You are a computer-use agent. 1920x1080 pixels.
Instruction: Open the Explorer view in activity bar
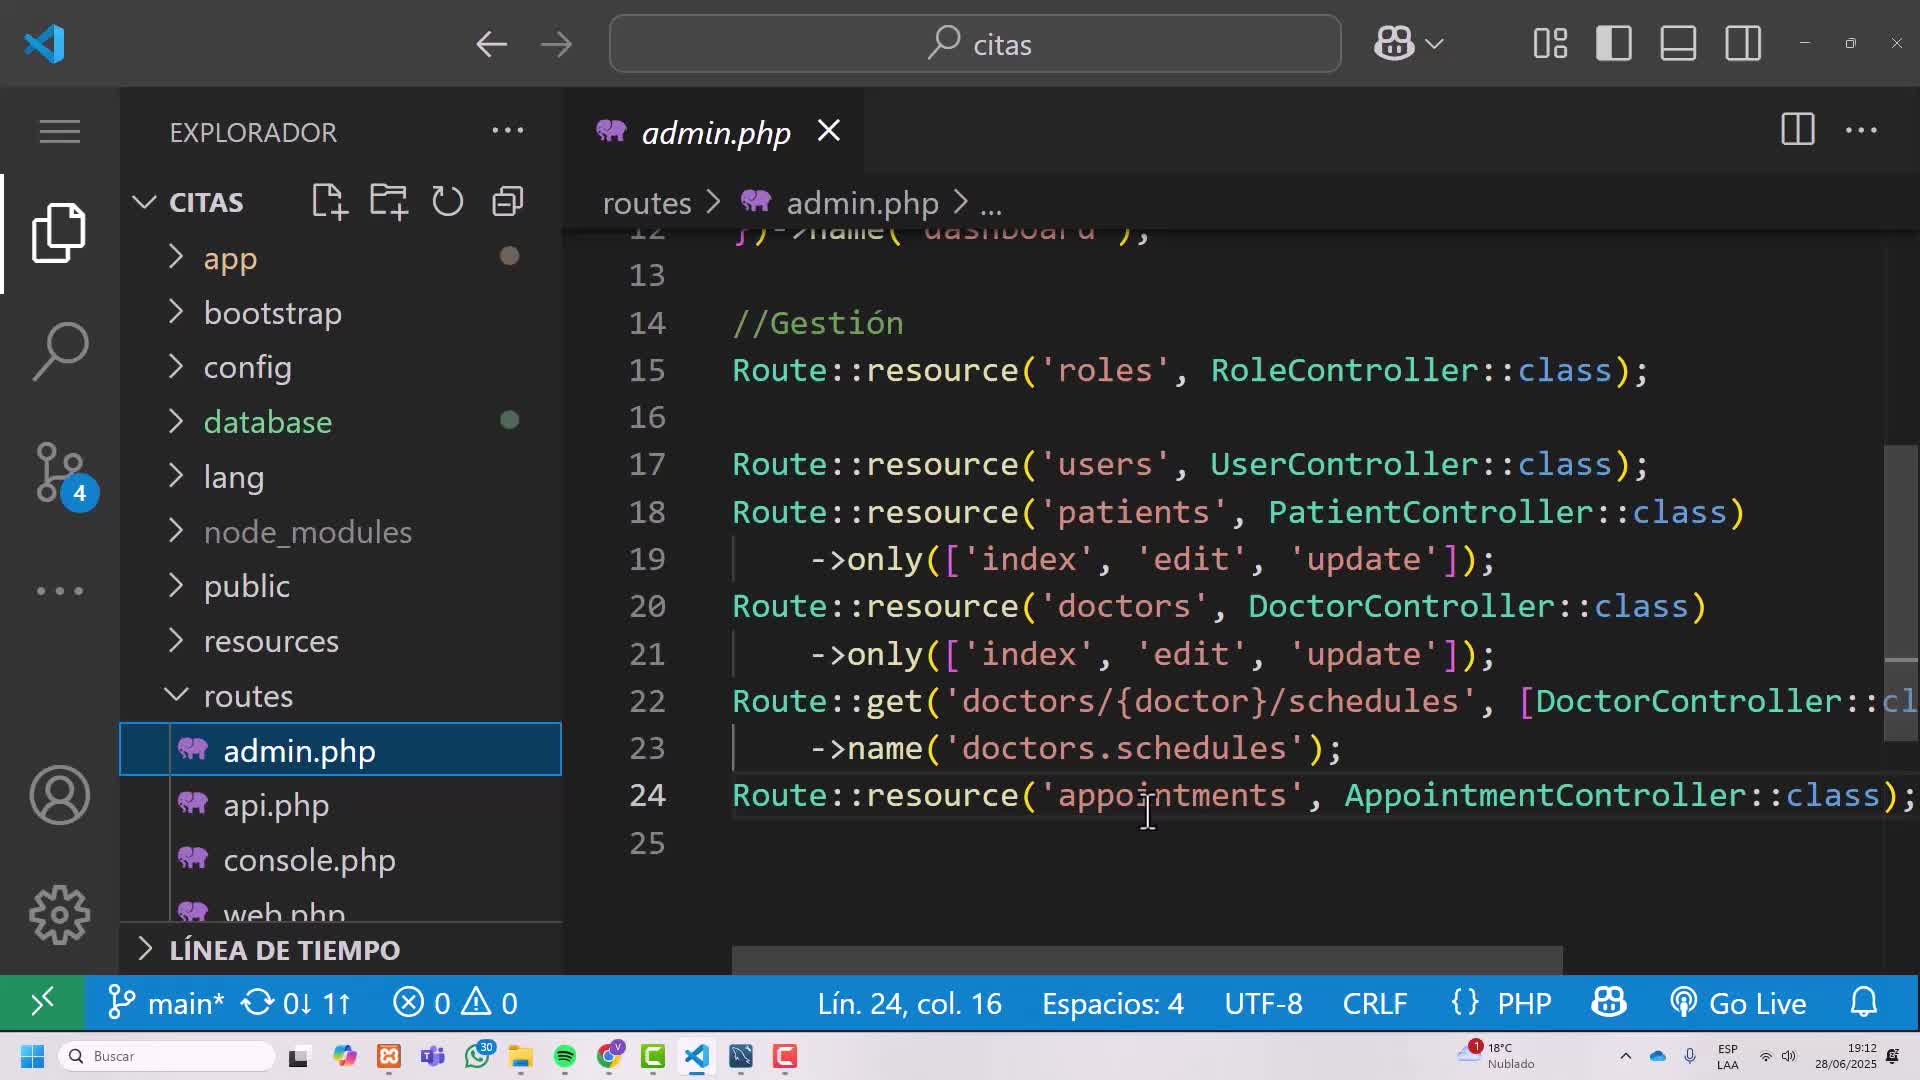click(59, 233)
